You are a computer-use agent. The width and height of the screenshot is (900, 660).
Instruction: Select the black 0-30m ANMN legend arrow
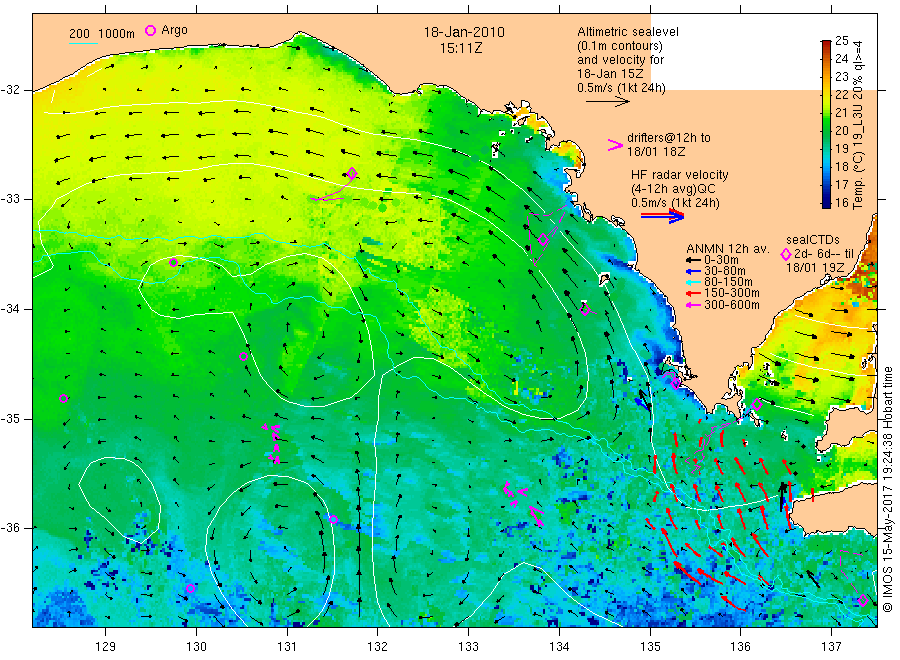coord(693,261)
